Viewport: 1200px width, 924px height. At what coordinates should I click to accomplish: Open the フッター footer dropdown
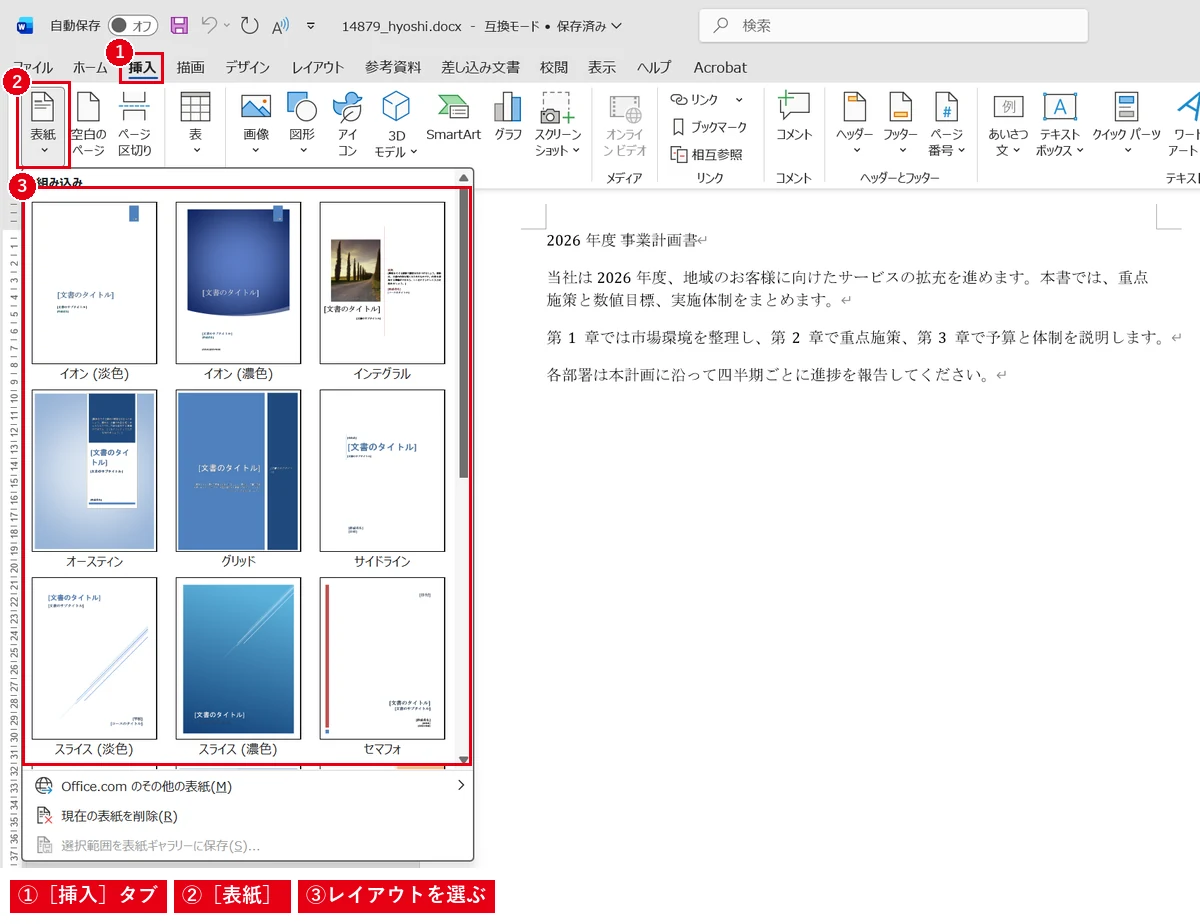coord(901,124)
